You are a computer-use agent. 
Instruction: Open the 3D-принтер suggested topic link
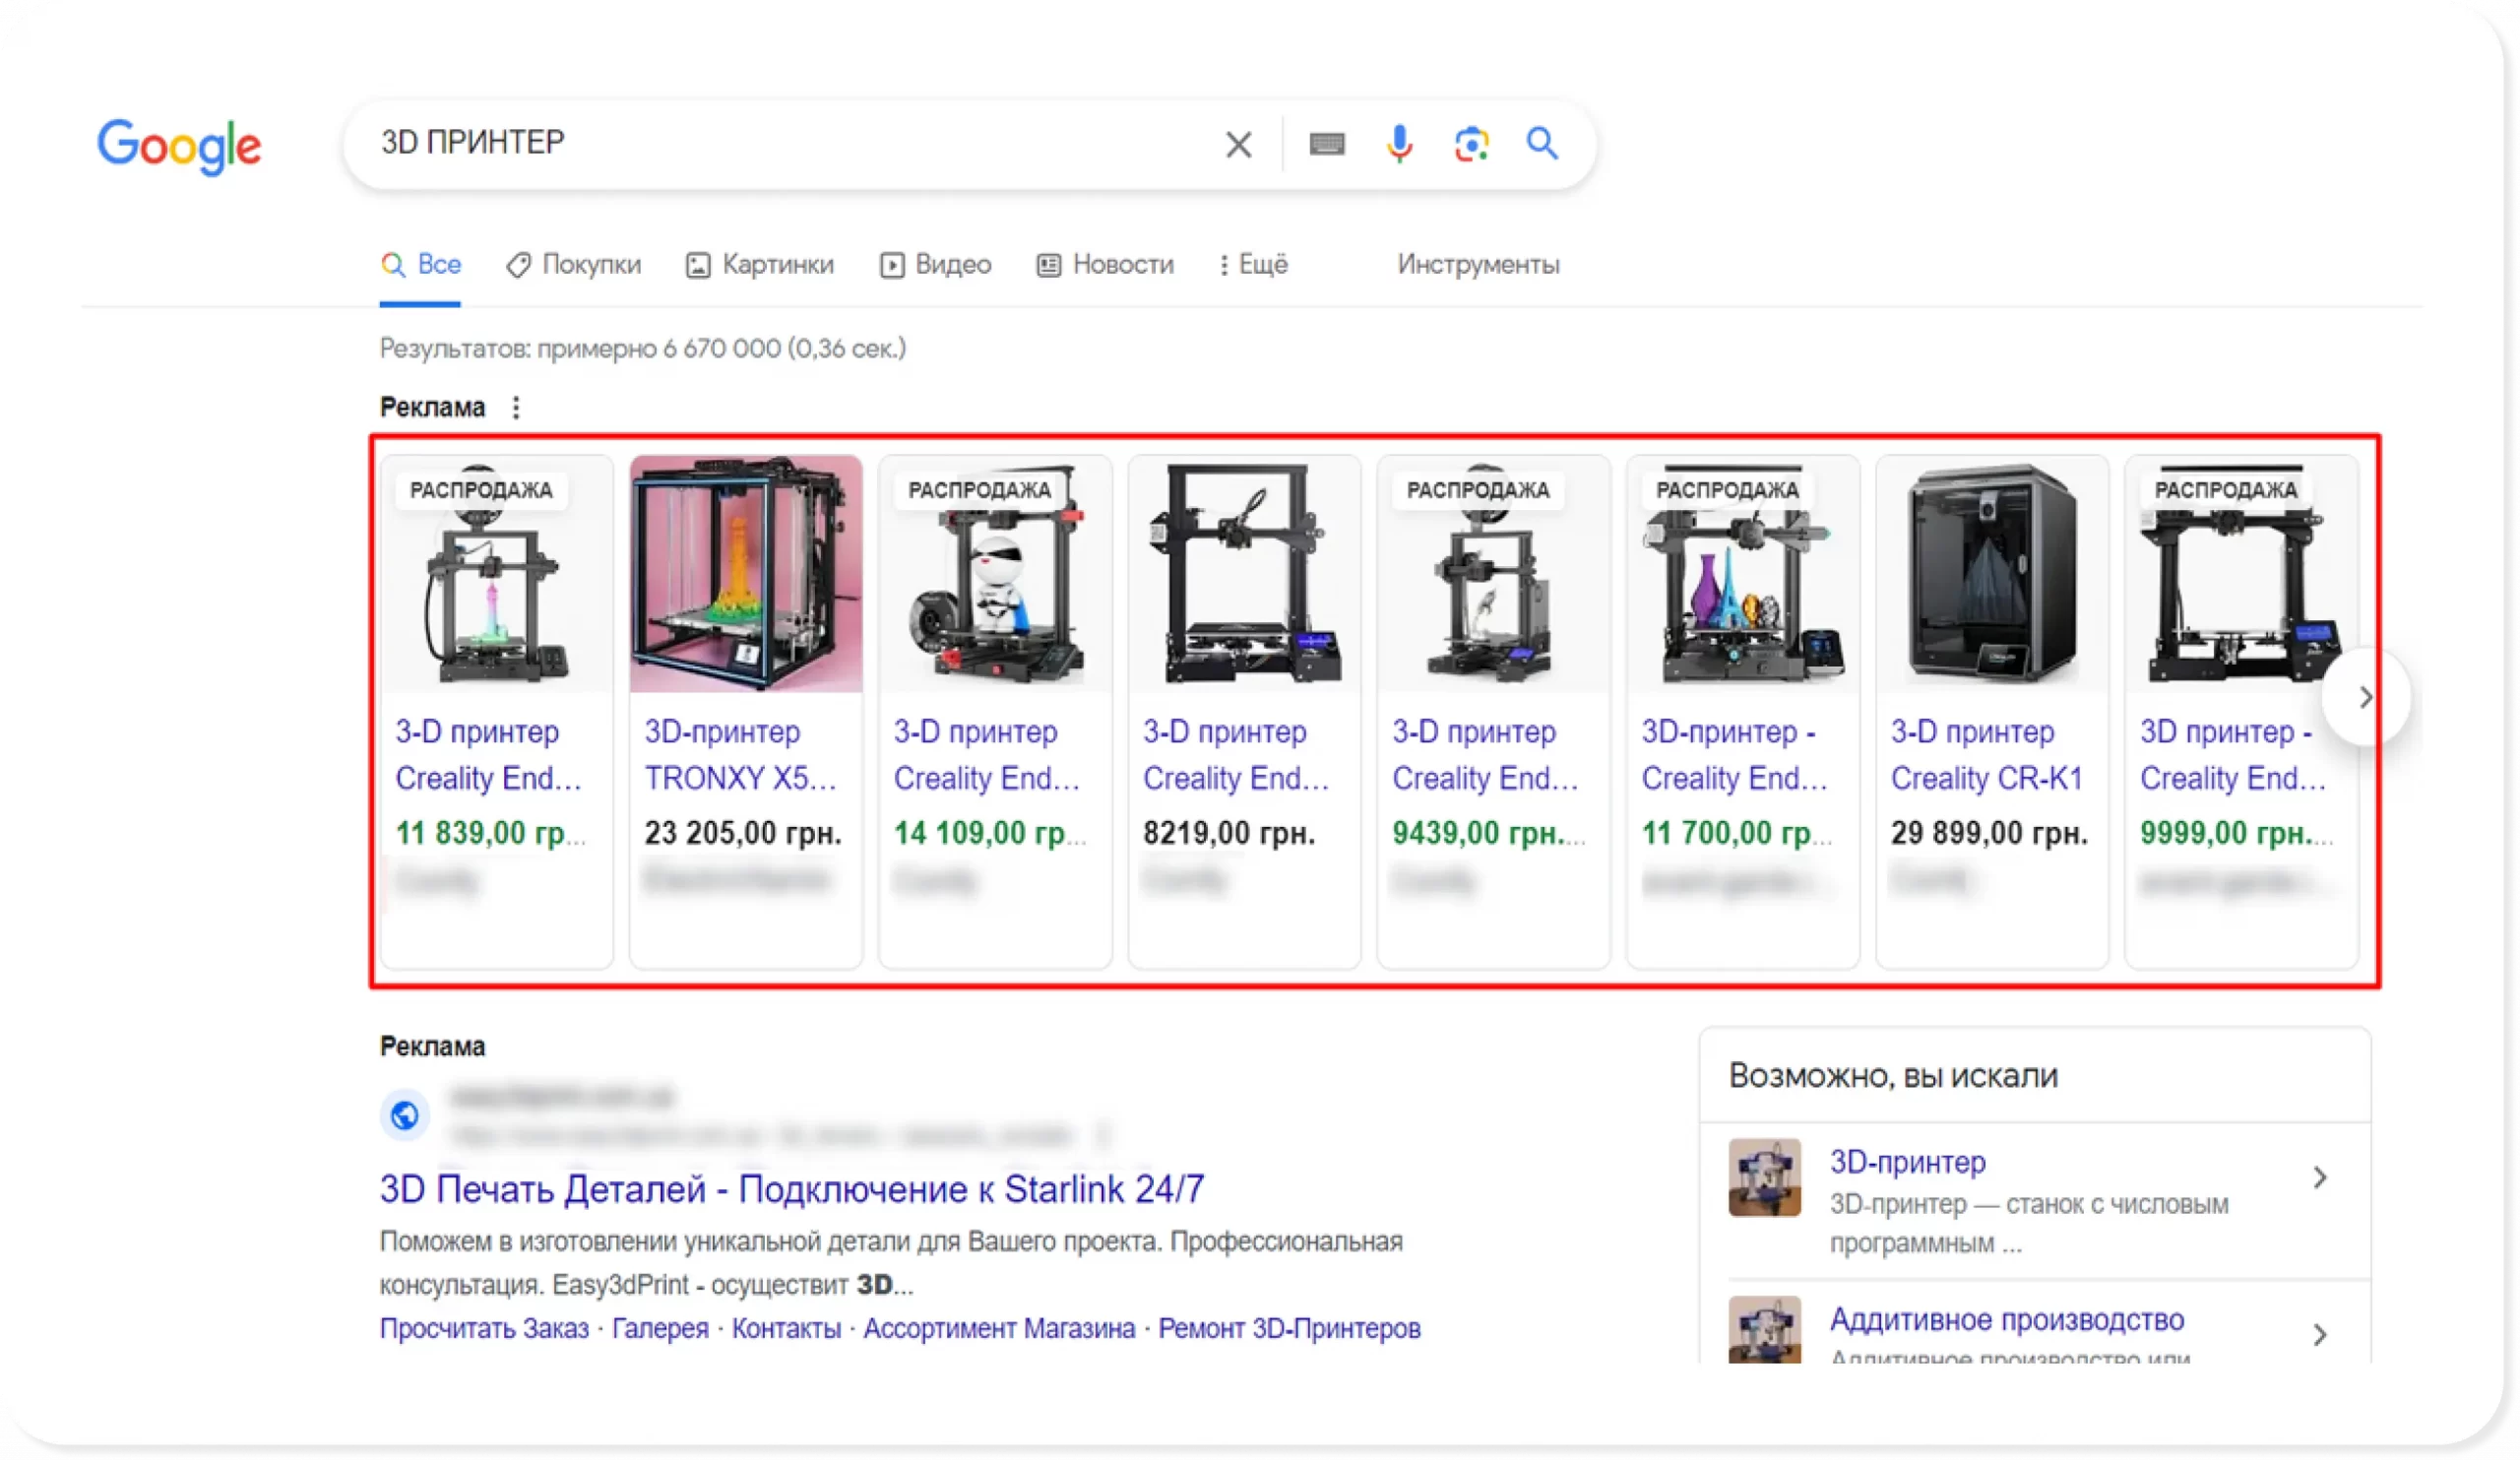1908,1162
